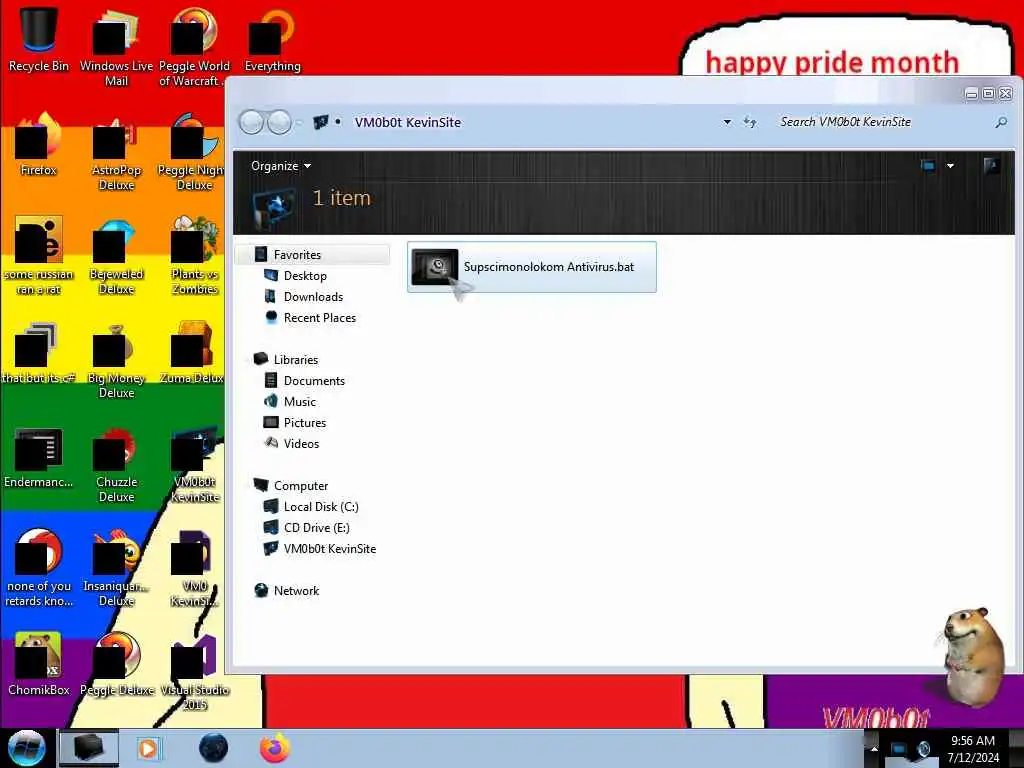The image size is (1024, 768).
Task: Open the Windows Start menu
Action: click(x=26, y=748)
